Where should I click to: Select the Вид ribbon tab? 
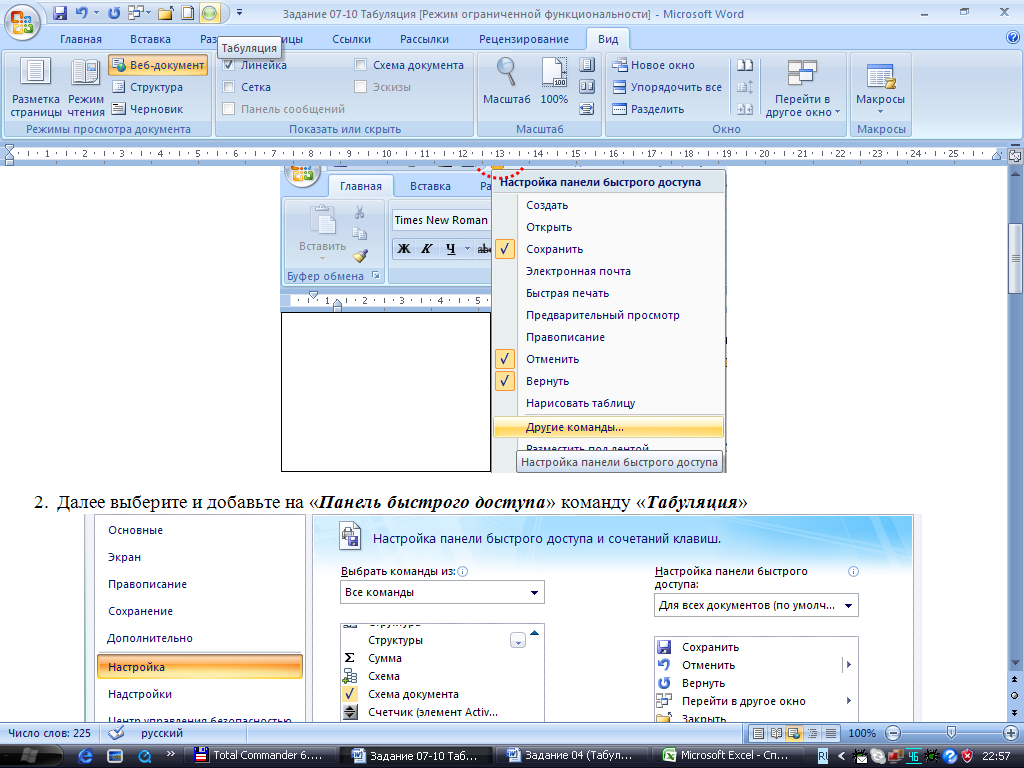(608, 39)
